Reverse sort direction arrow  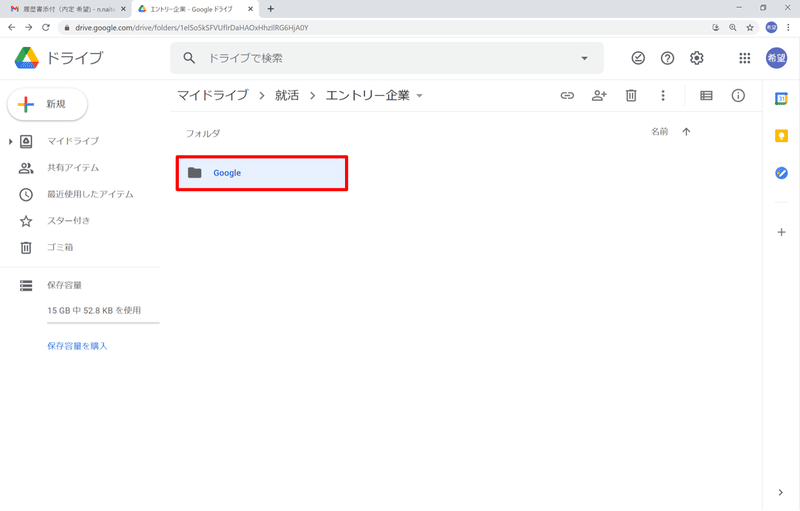pyautogui.click(x=686, y=132)
